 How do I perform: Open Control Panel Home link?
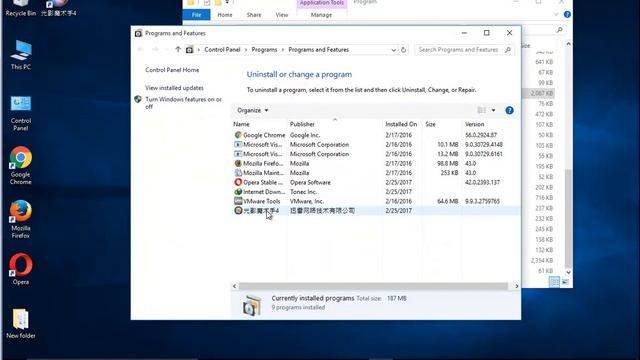[172, 70]
